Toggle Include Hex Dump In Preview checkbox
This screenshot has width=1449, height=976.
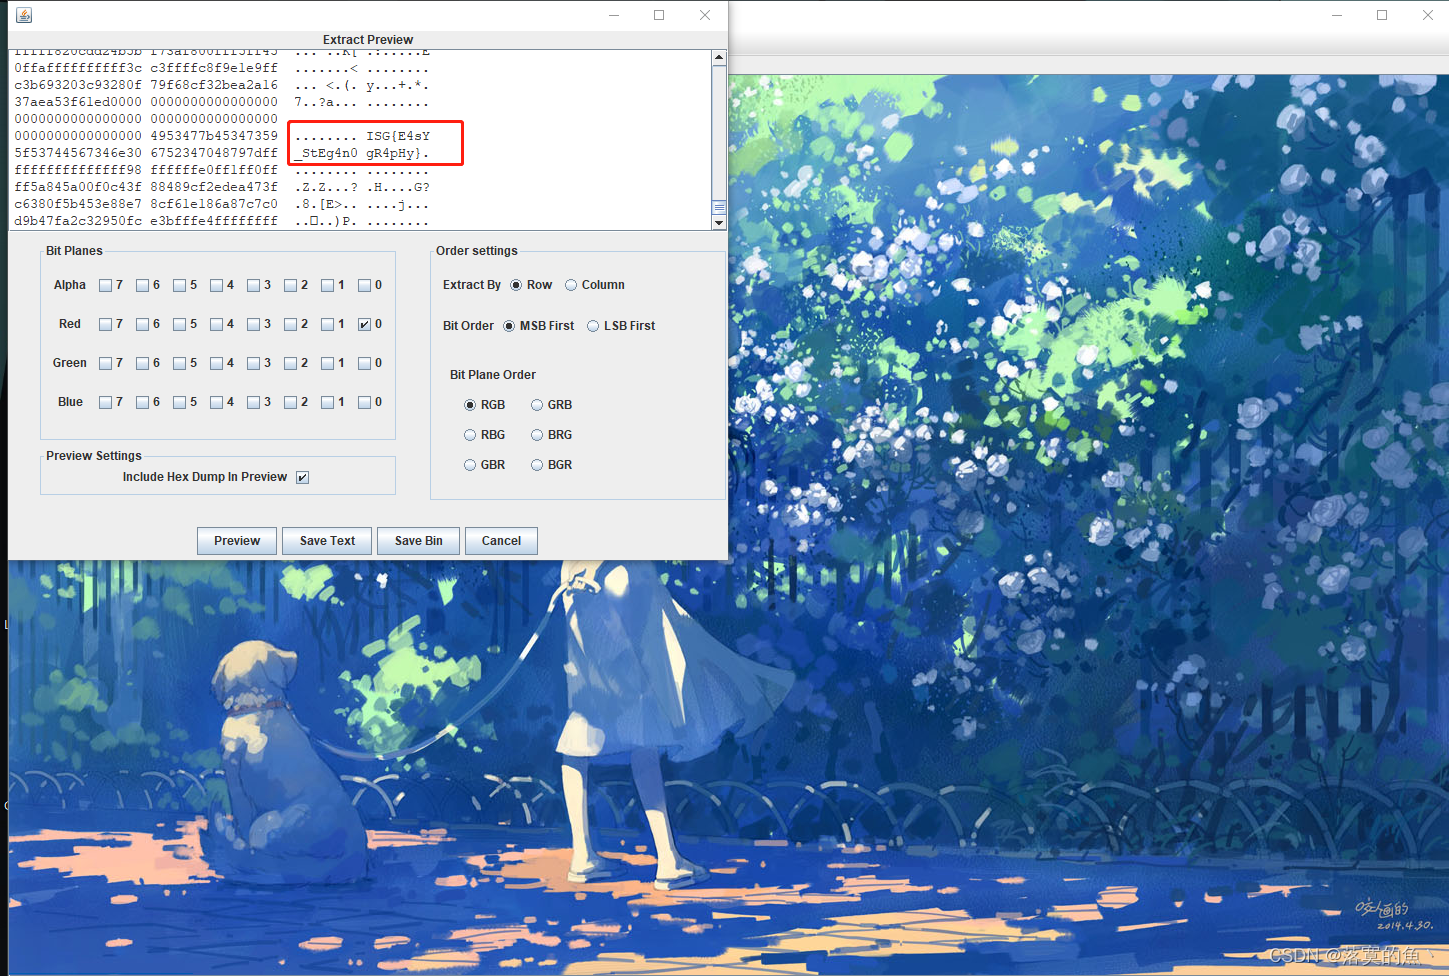[303, 477]
